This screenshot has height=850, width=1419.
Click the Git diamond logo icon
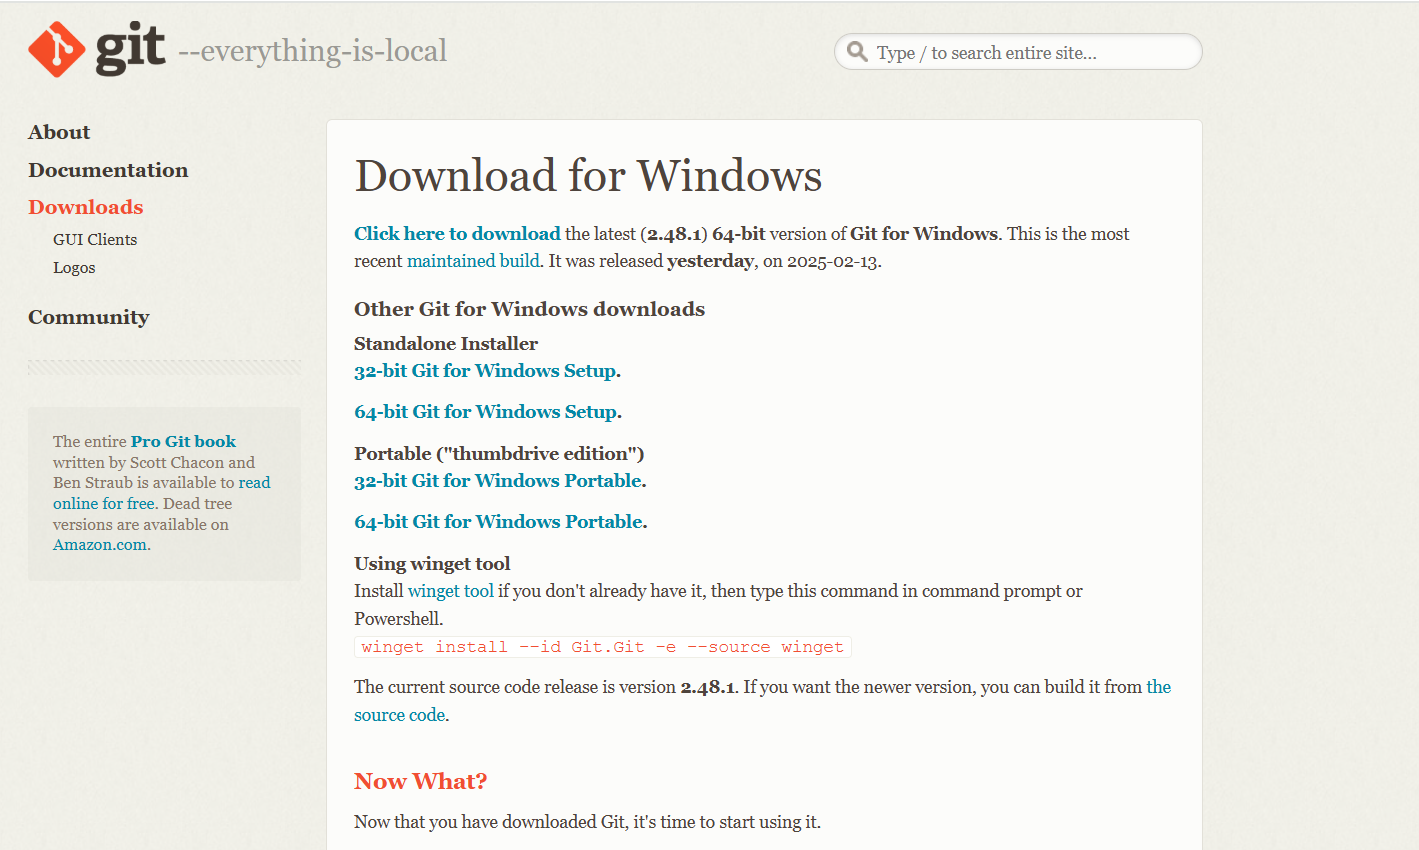pos(57,49)
